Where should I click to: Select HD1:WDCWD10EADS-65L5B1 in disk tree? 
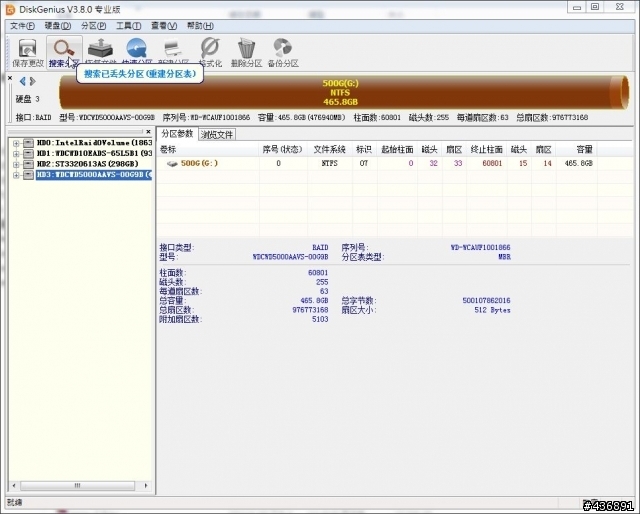pyautogui.click(x=94, y=153)
